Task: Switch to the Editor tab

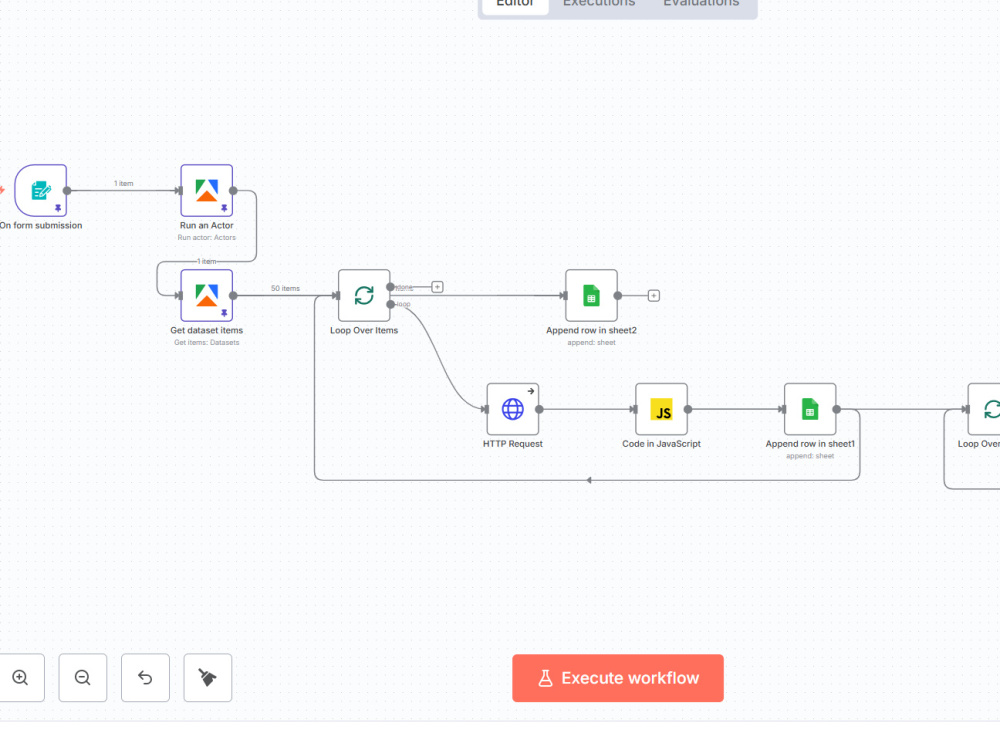Action: 515,4
